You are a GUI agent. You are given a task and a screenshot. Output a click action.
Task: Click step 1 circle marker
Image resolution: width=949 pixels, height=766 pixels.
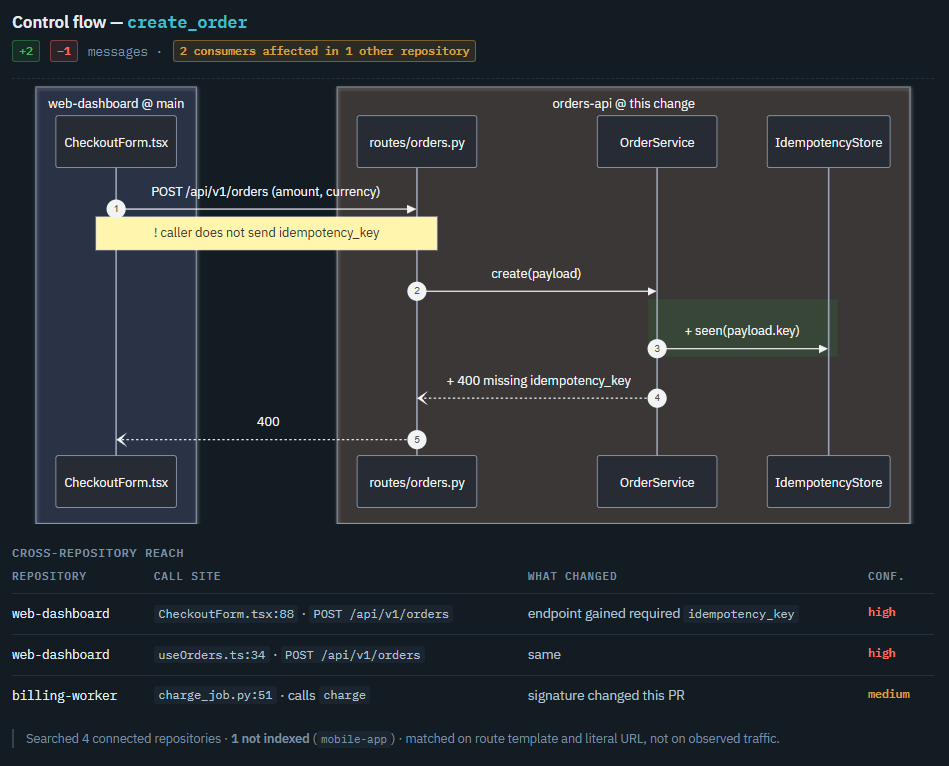(116, 209)
